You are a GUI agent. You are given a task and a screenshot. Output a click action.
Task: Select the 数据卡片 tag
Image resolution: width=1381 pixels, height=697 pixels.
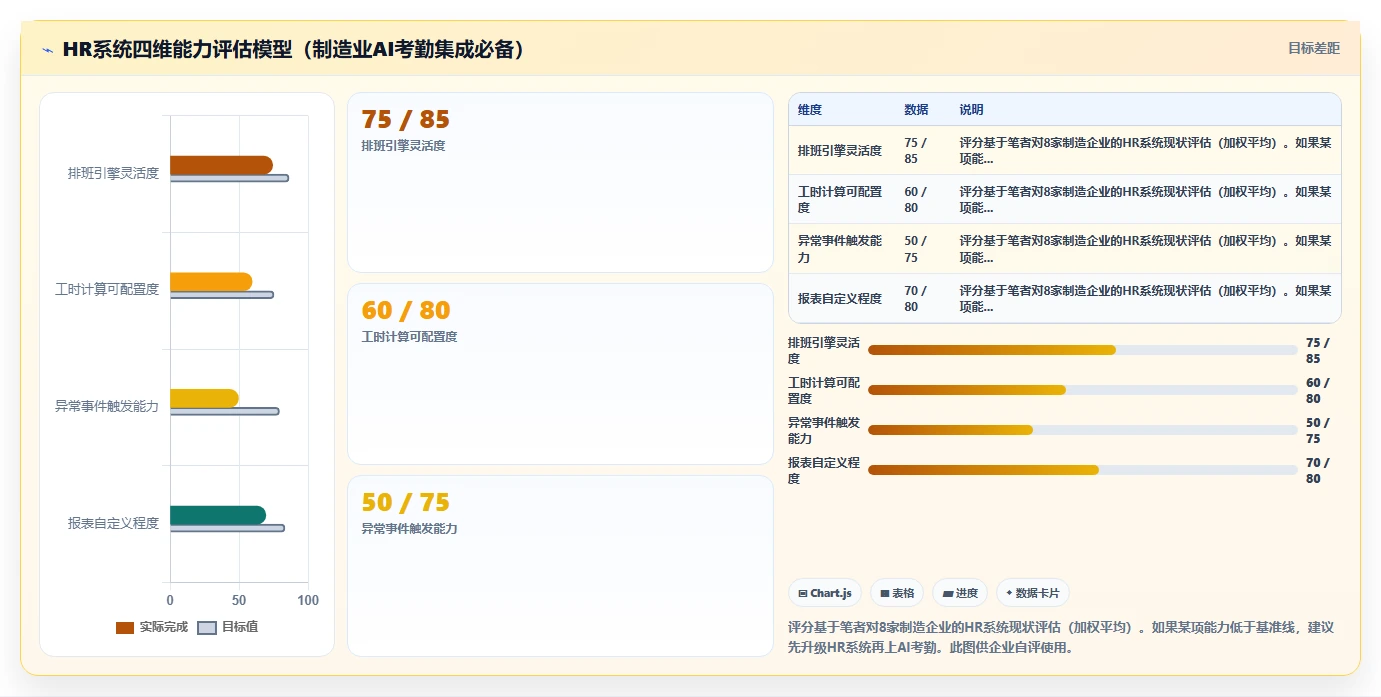[1033, 593]
